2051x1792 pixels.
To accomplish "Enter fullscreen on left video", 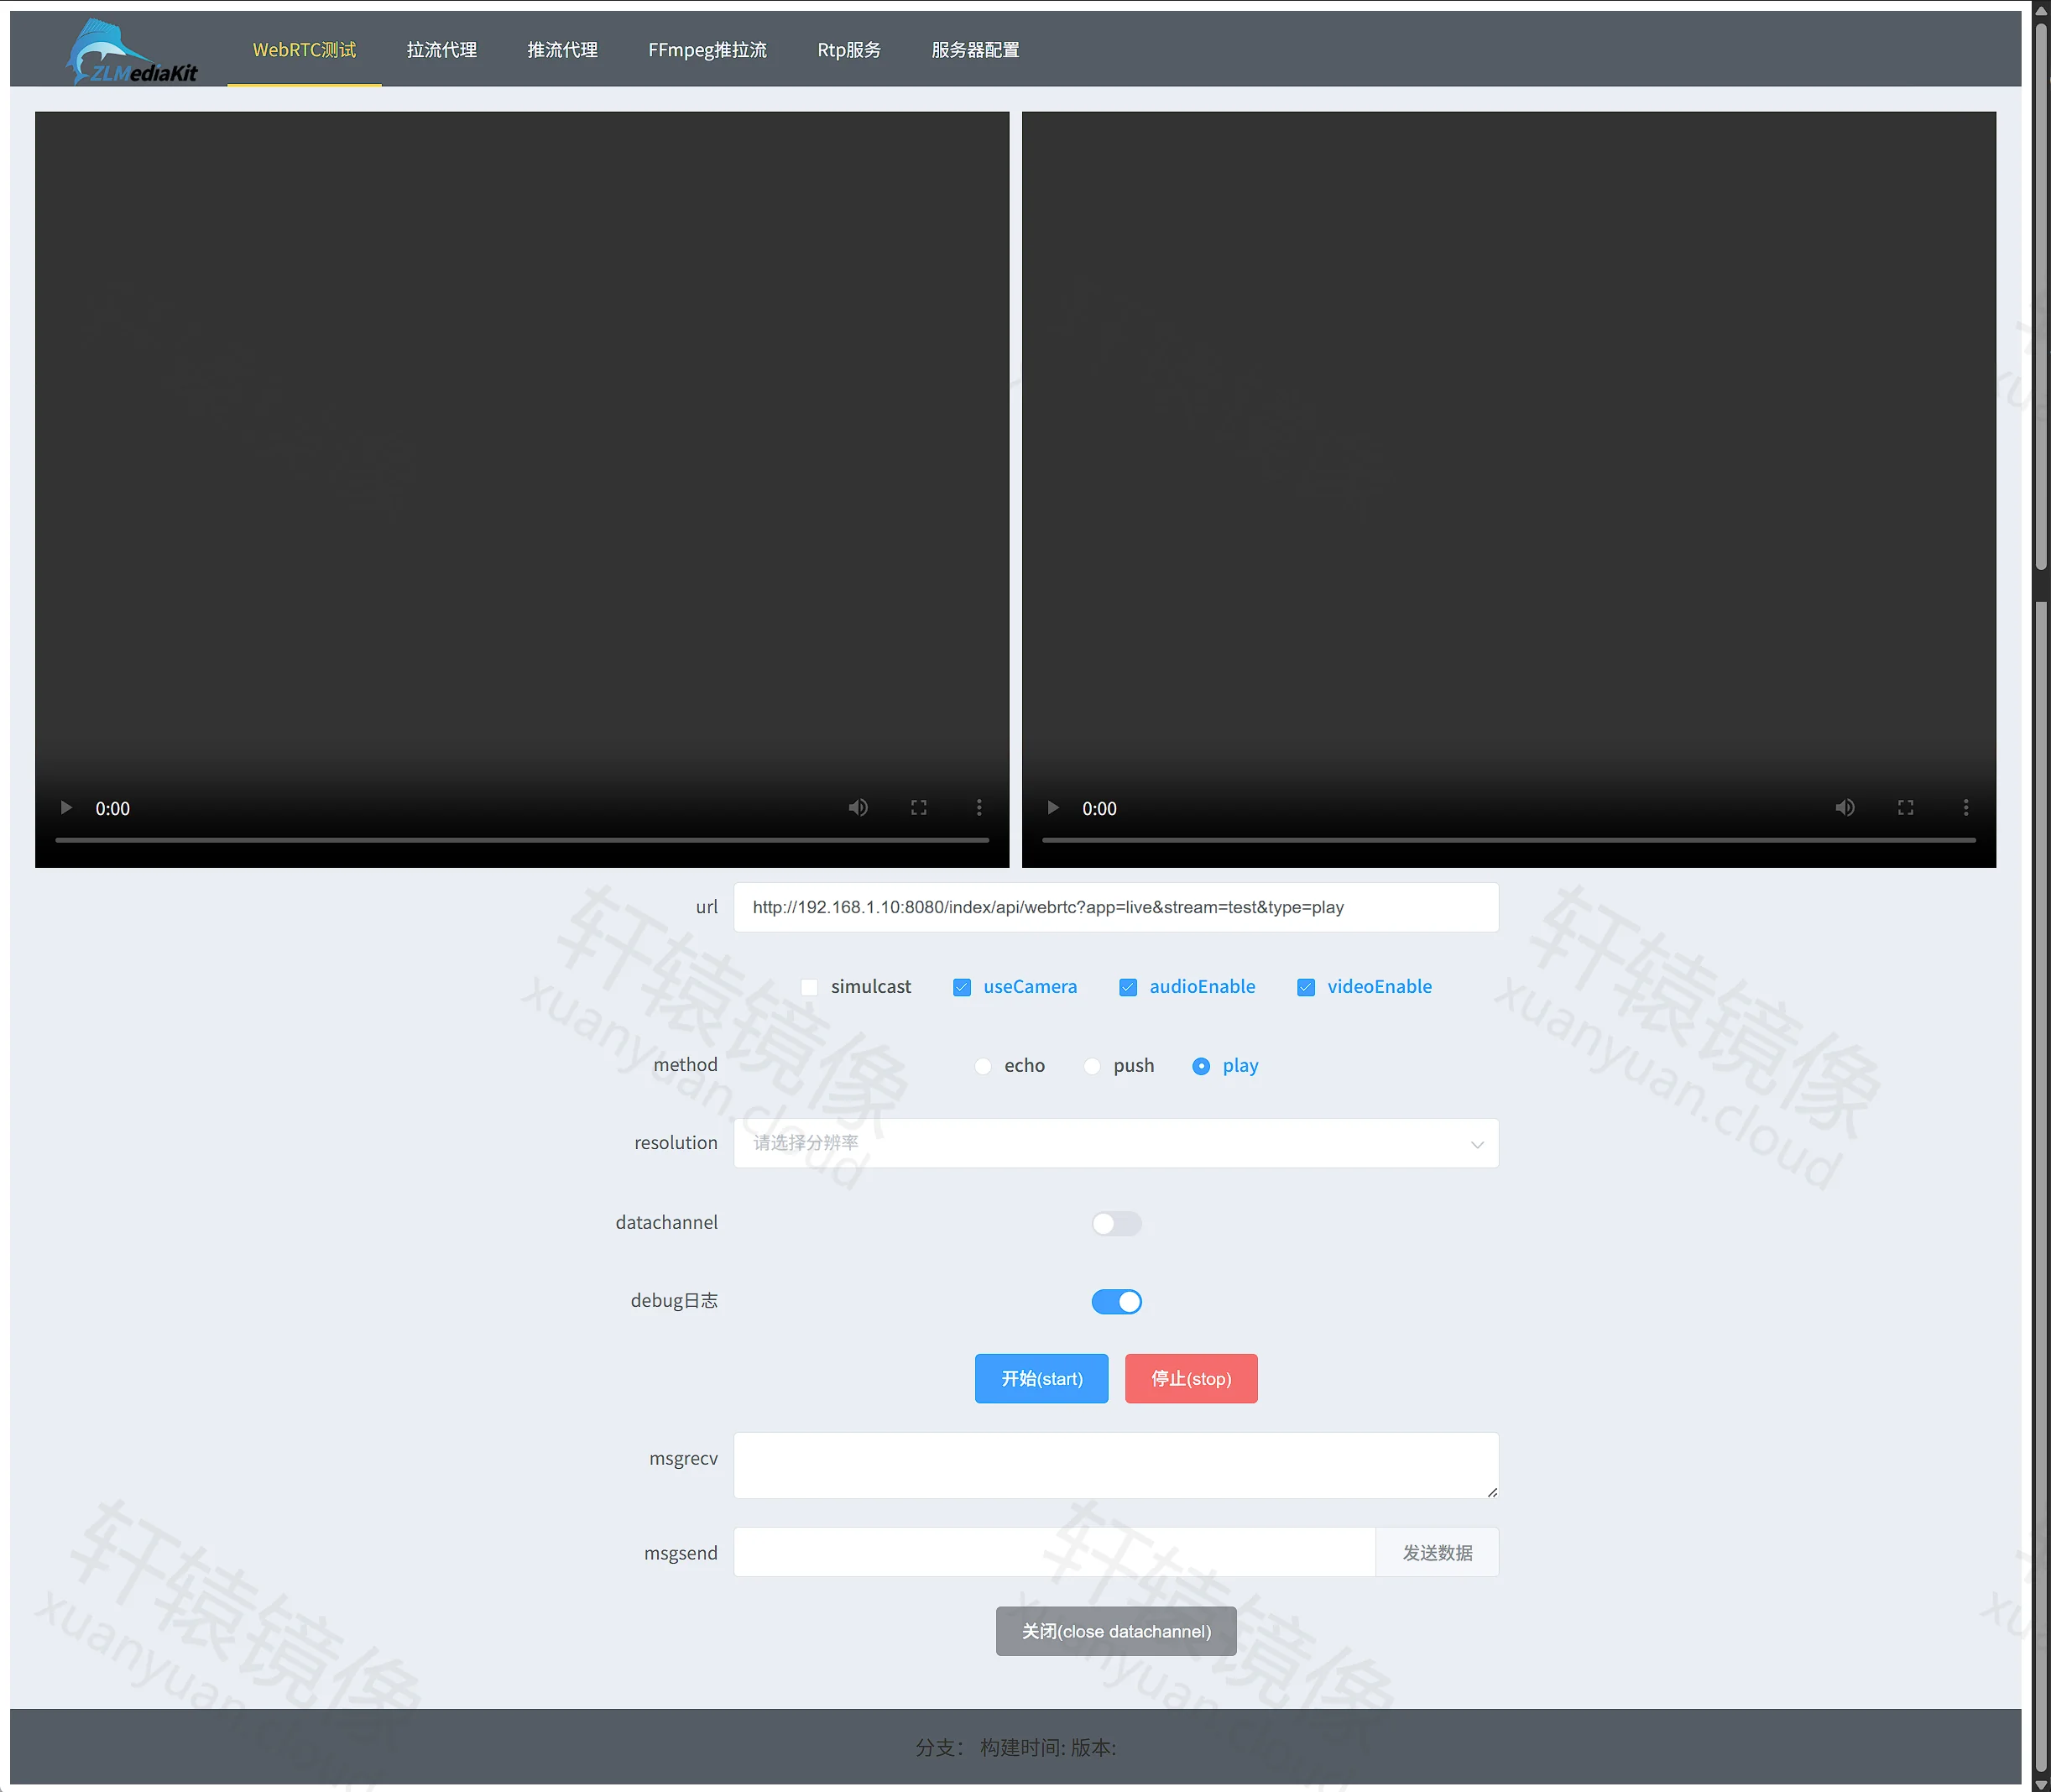I will [919, 808].
